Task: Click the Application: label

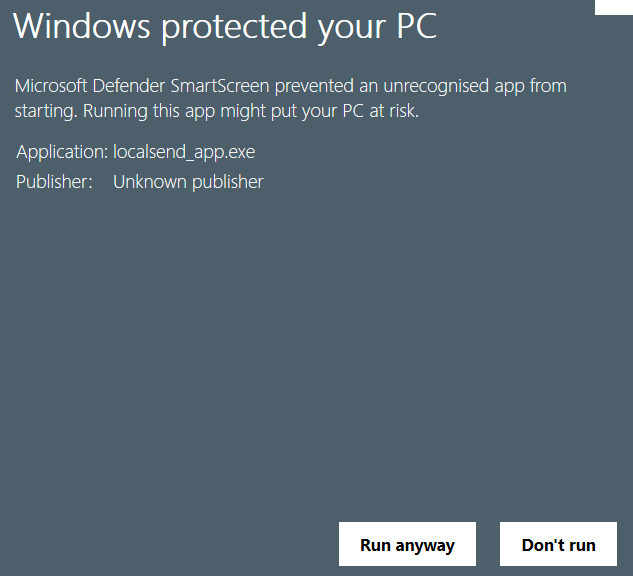Action: point(62,152)
